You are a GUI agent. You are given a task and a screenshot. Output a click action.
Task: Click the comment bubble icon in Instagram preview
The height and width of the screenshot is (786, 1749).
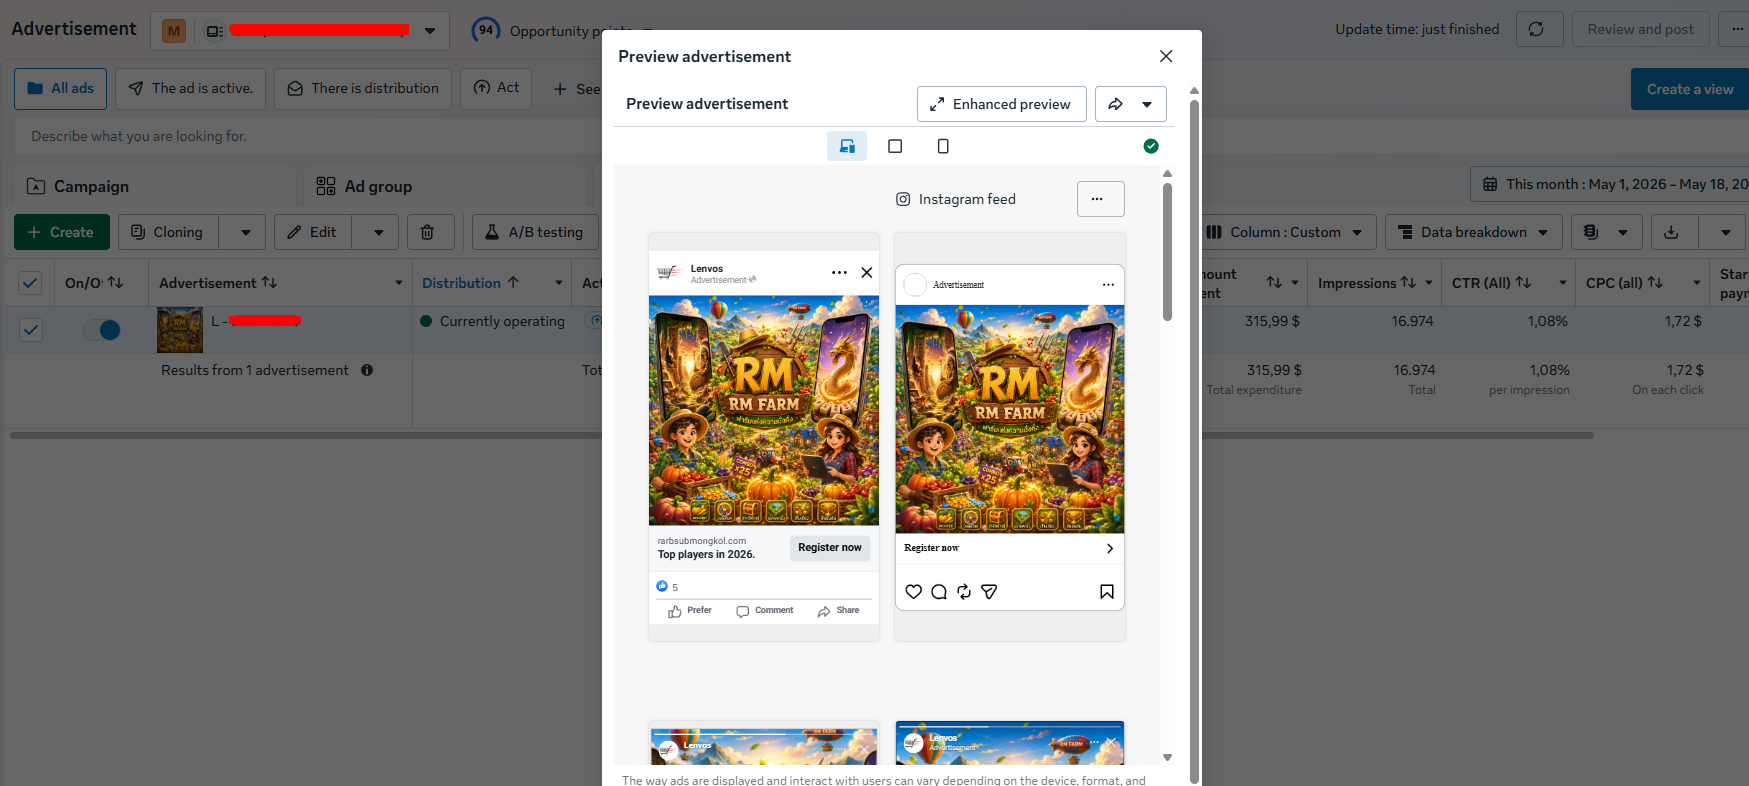[939, 592]
